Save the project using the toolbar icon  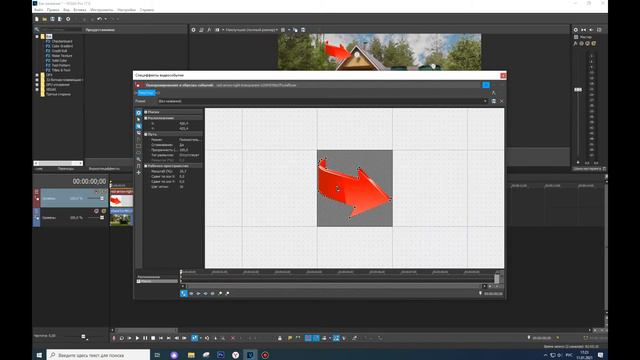point(52,19)
